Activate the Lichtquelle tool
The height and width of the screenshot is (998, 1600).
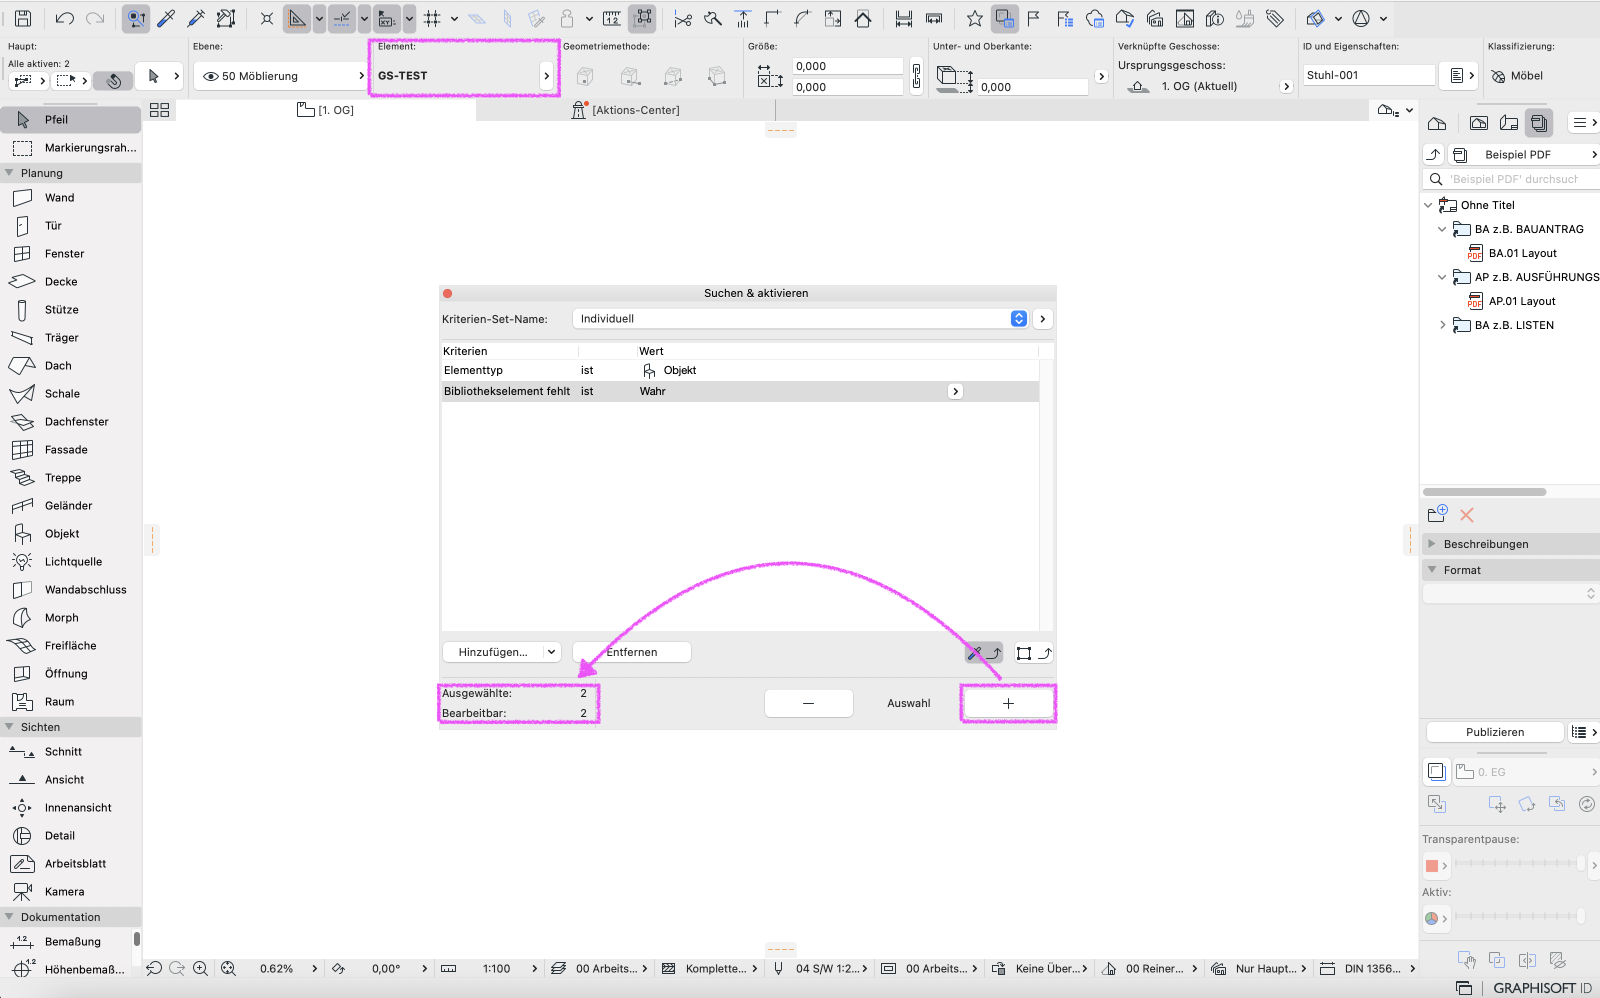pos(73,562)
